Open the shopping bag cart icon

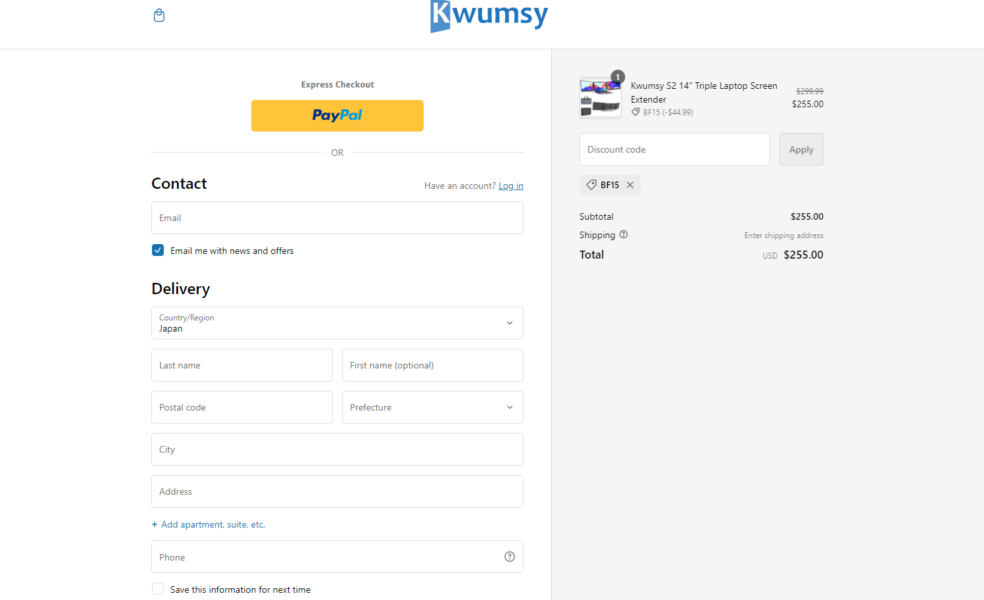(159, 15)
